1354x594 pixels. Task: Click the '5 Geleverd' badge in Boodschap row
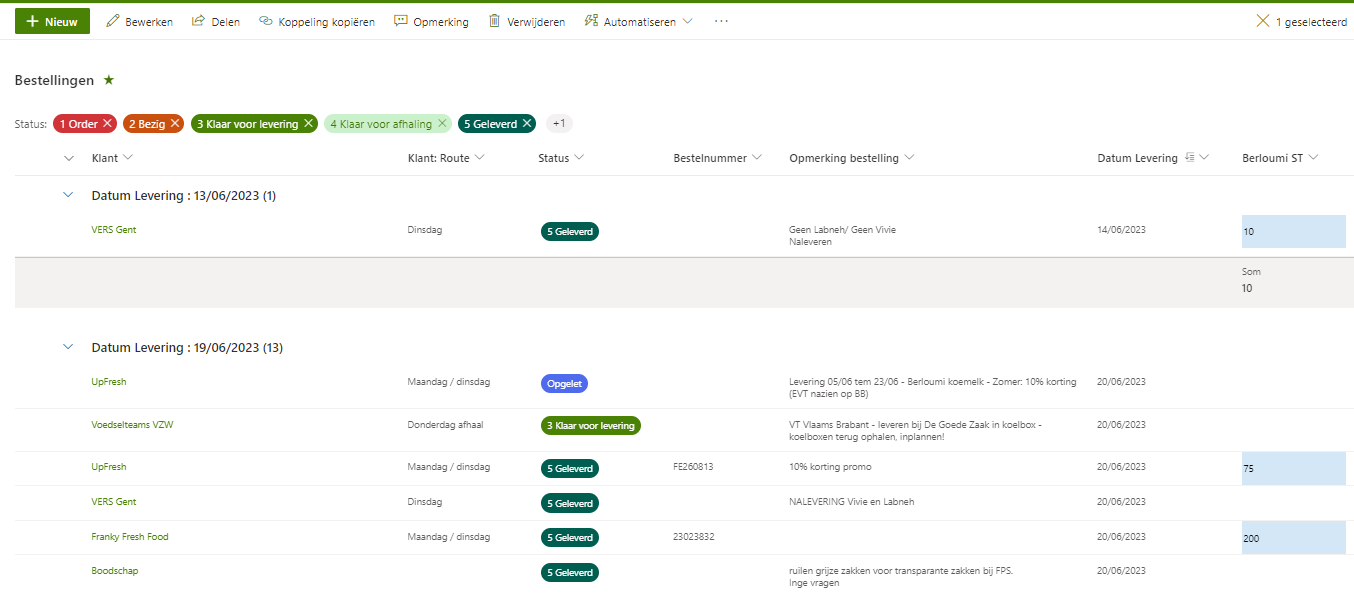570,573
